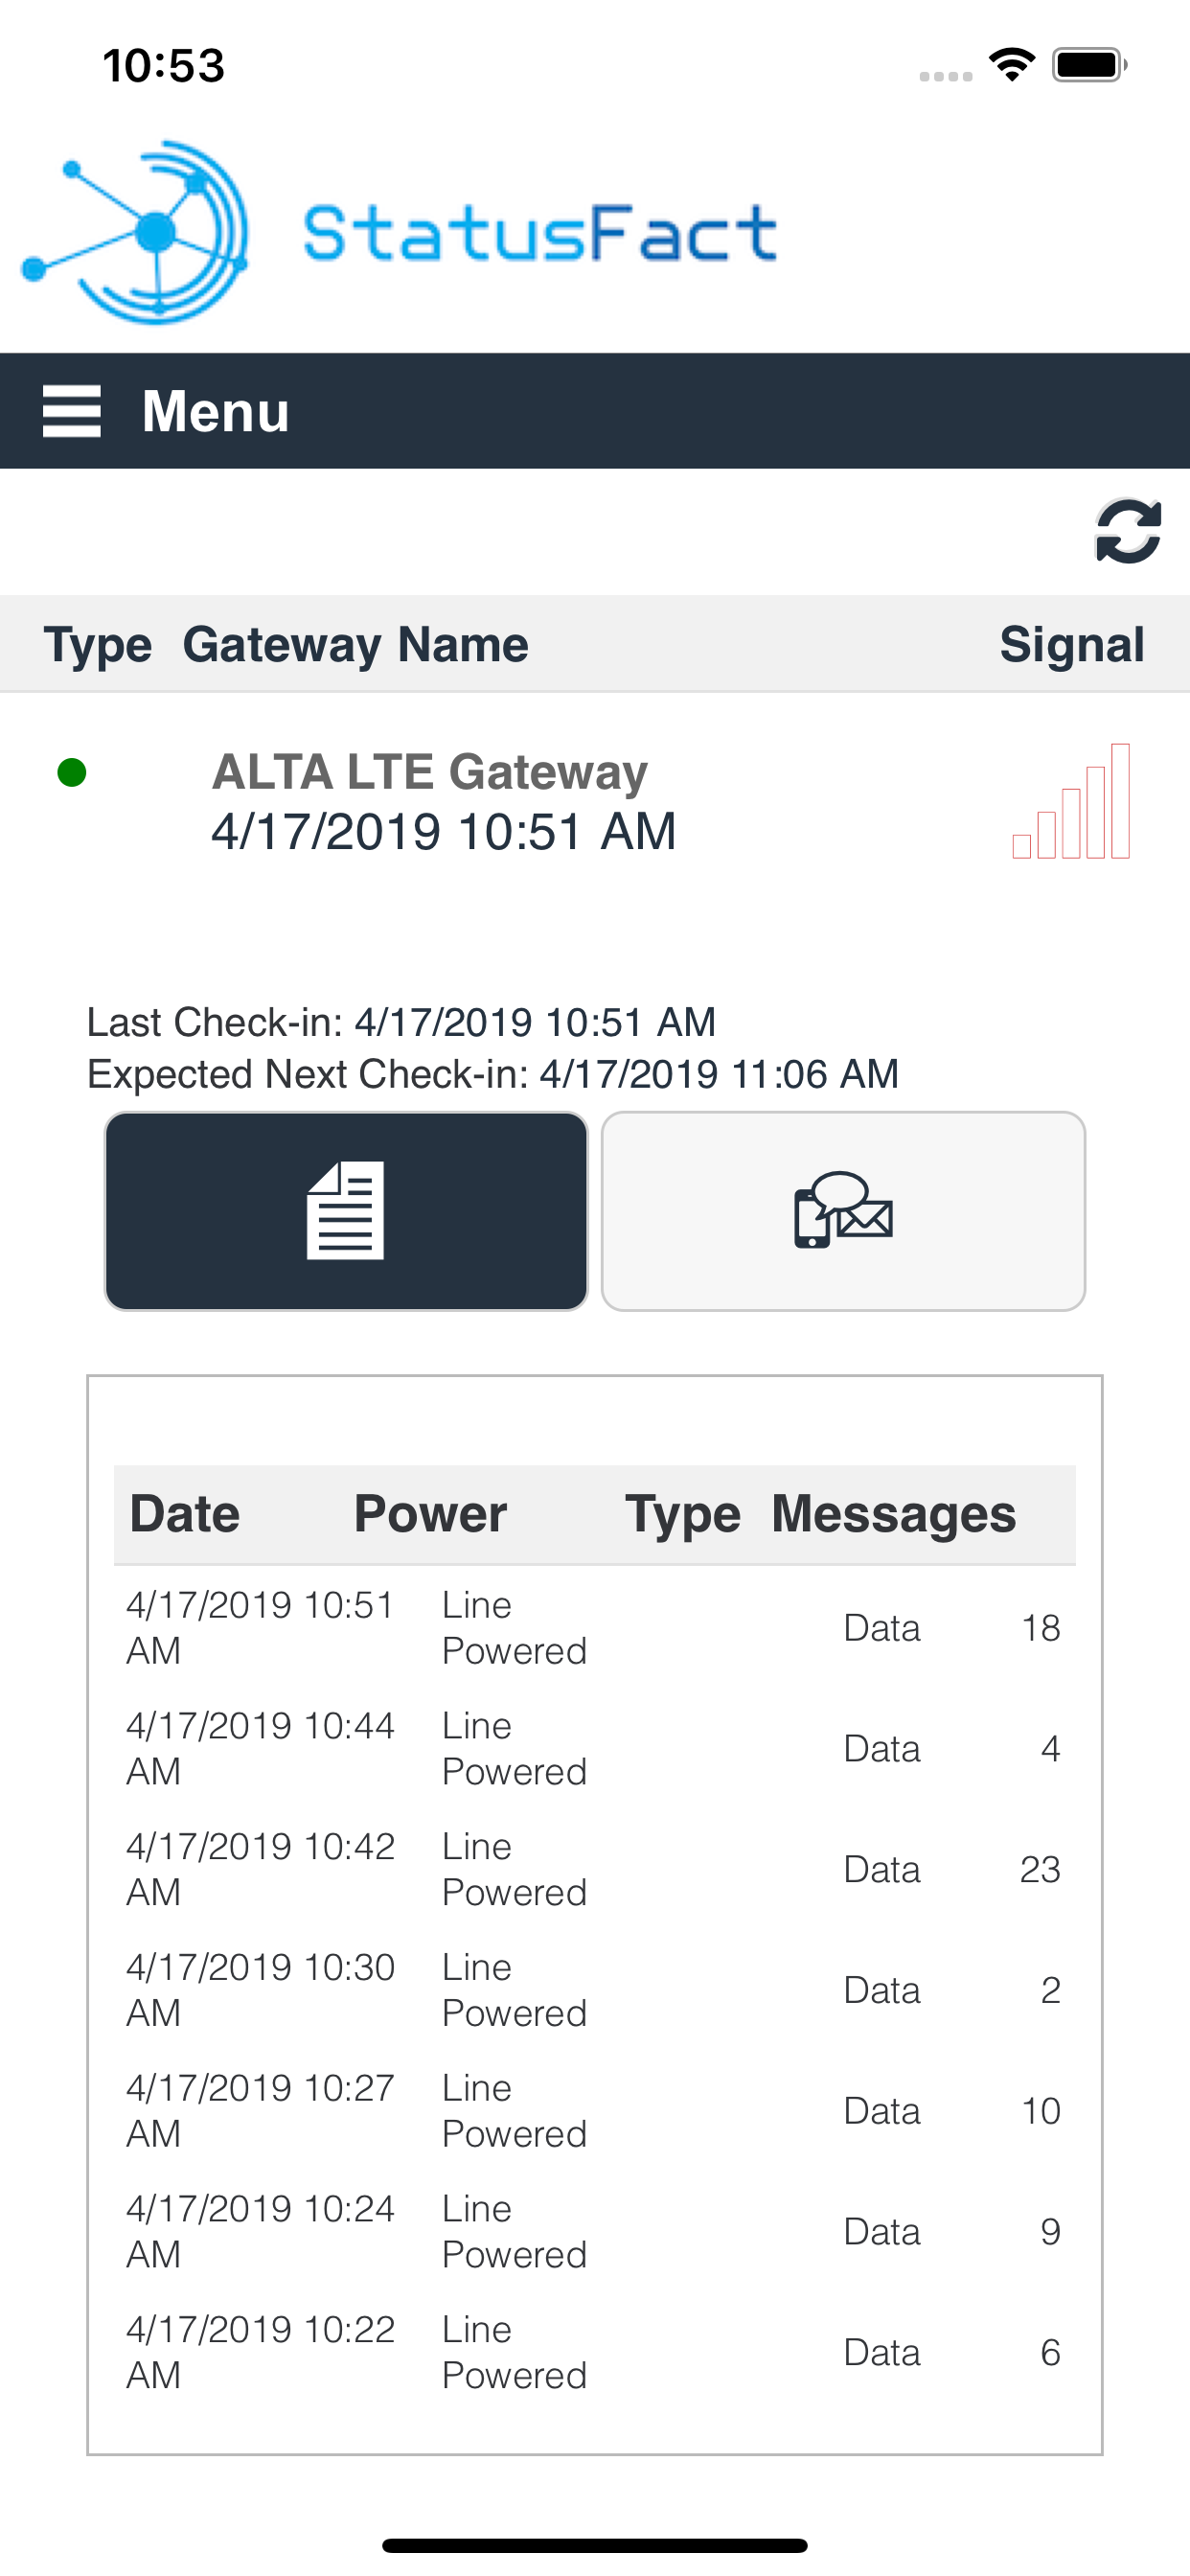Tap the Messages column header
This screenshot has width=1190, height=2576.
coord(893,1514)
